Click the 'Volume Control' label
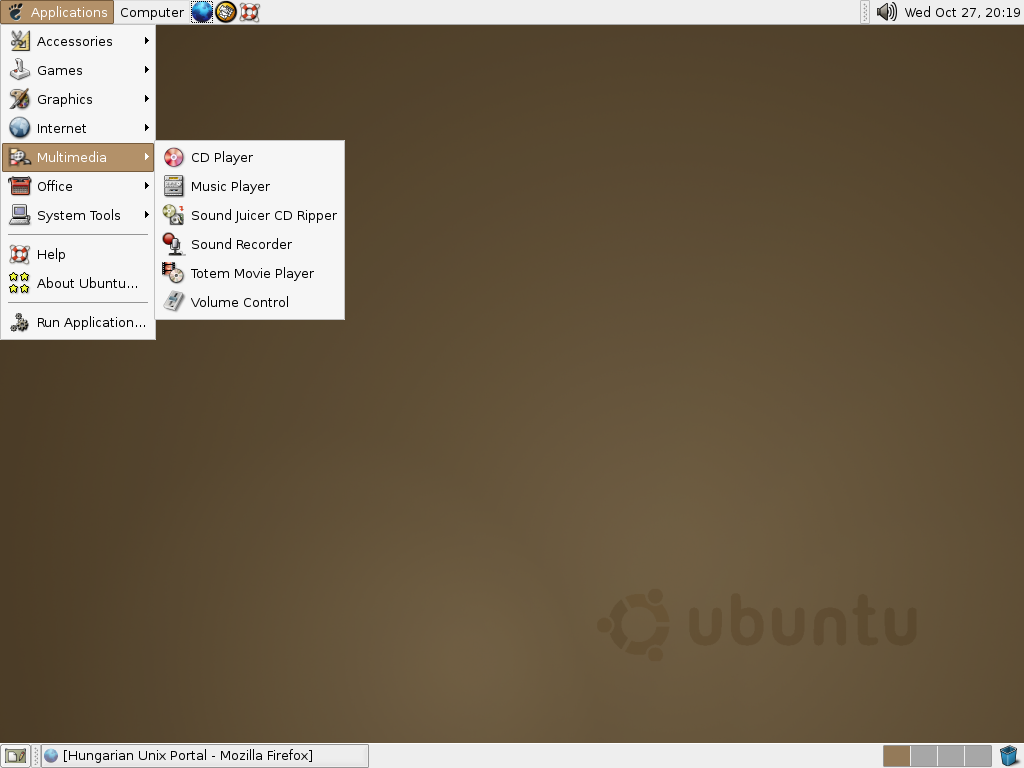This screenshot has height=768, width=1024. (x=240, y=302)
